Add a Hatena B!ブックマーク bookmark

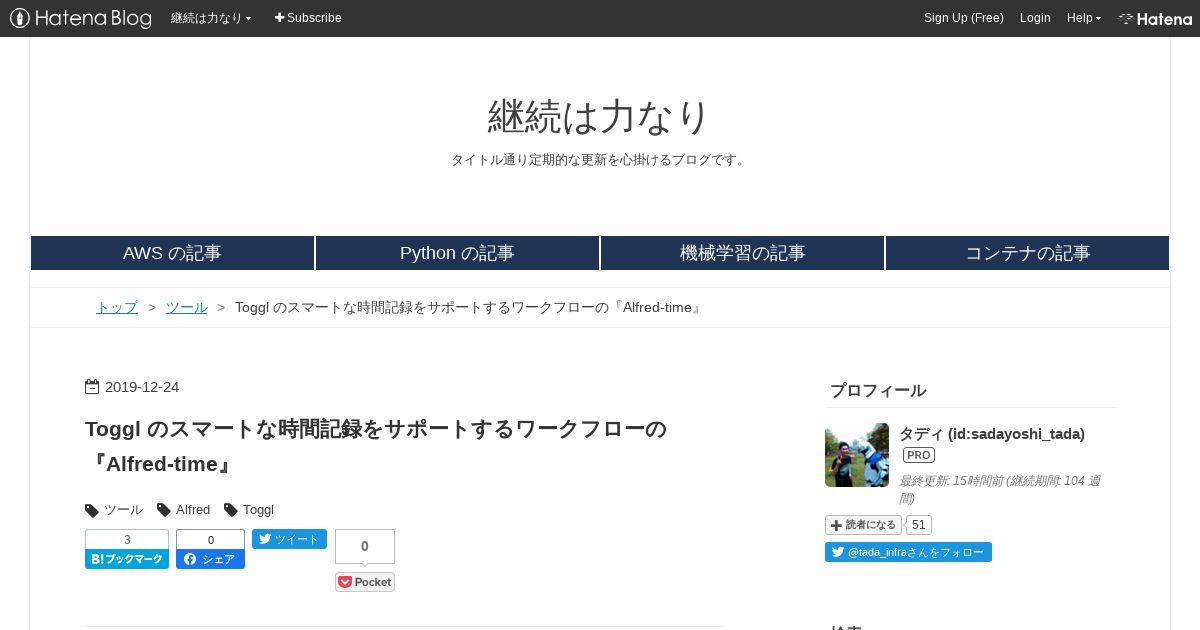tap(127, 559)
